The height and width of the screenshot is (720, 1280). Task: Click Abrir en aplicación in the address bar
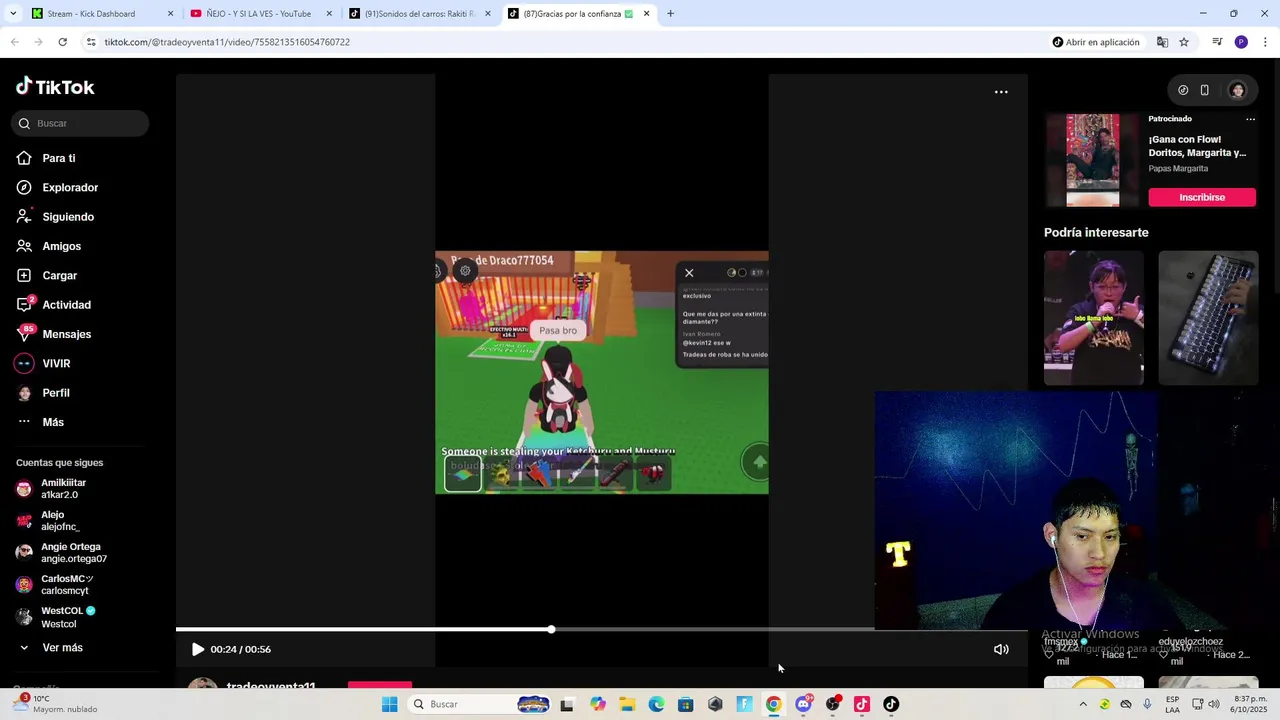[x=1096, y=42]
